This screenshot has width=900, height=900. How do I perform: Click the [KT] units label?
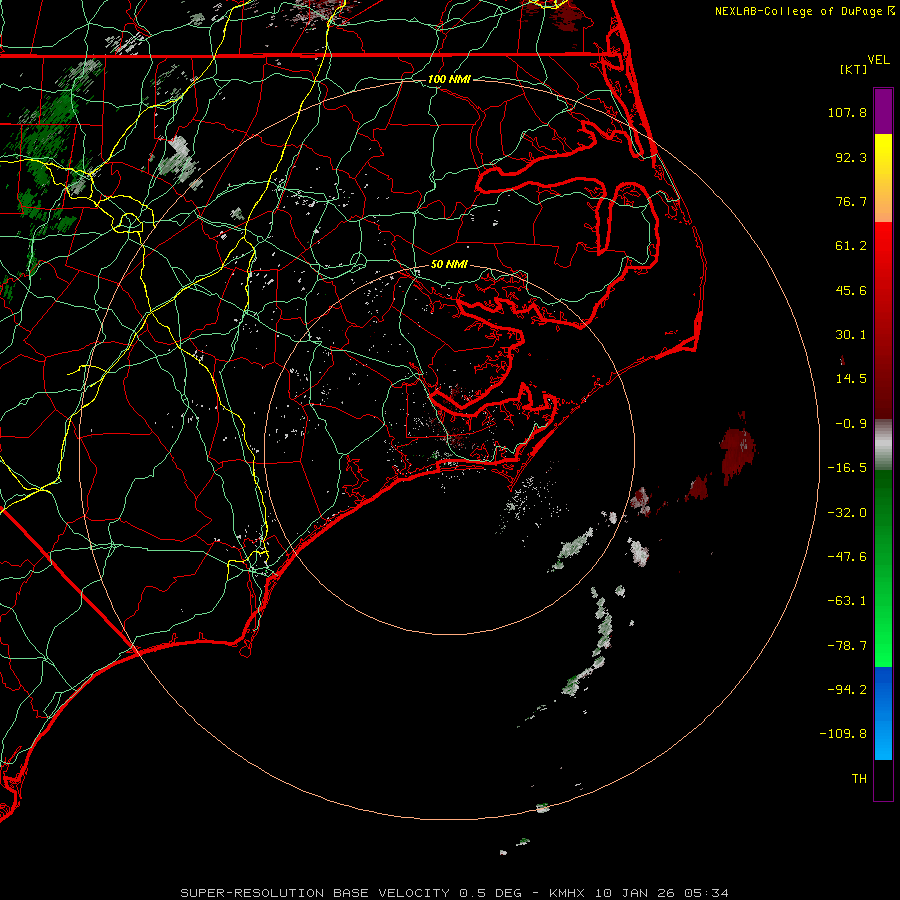[x=854, y=69]
